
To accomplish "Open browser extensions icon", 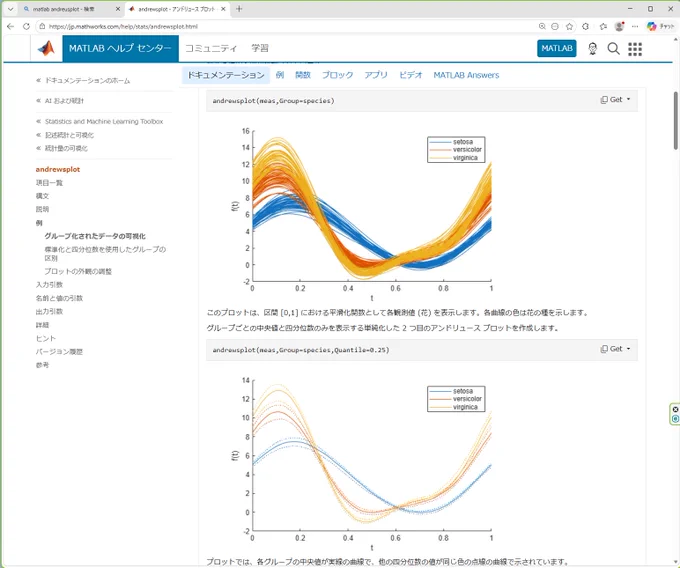I will [585, 26].
